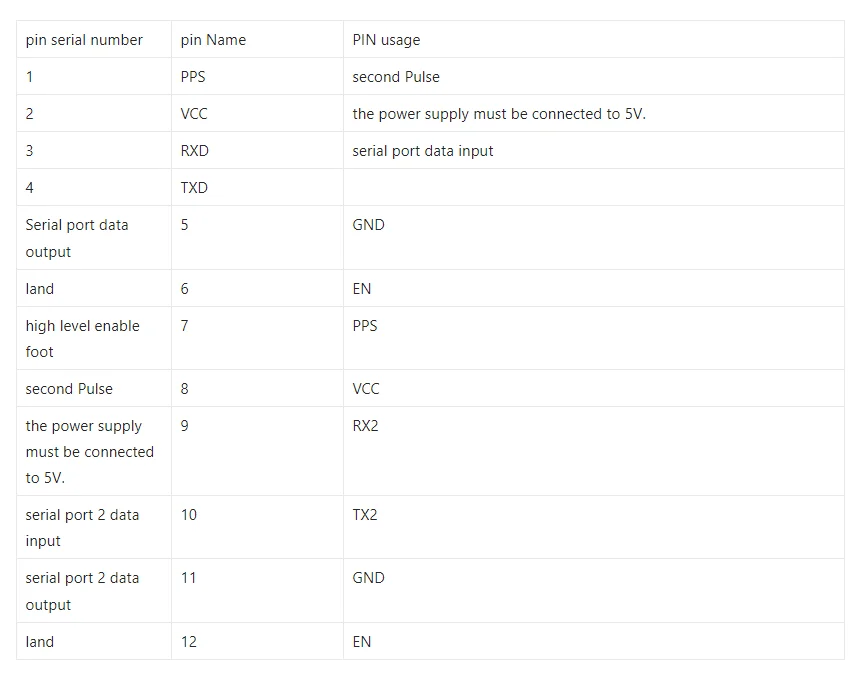Select the first VCC pin name cell
864x684 pixels.
tap(257, 114)
